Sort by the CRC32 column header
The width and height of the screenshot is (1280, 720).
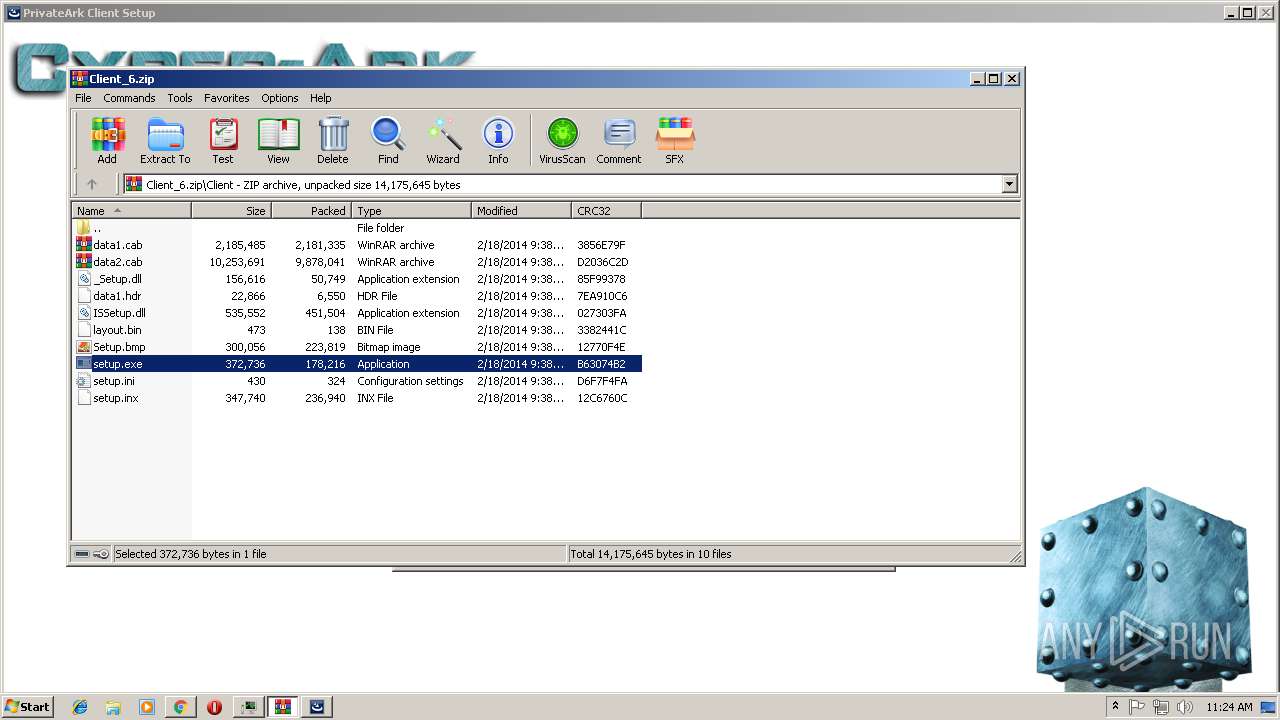[606, 210]
